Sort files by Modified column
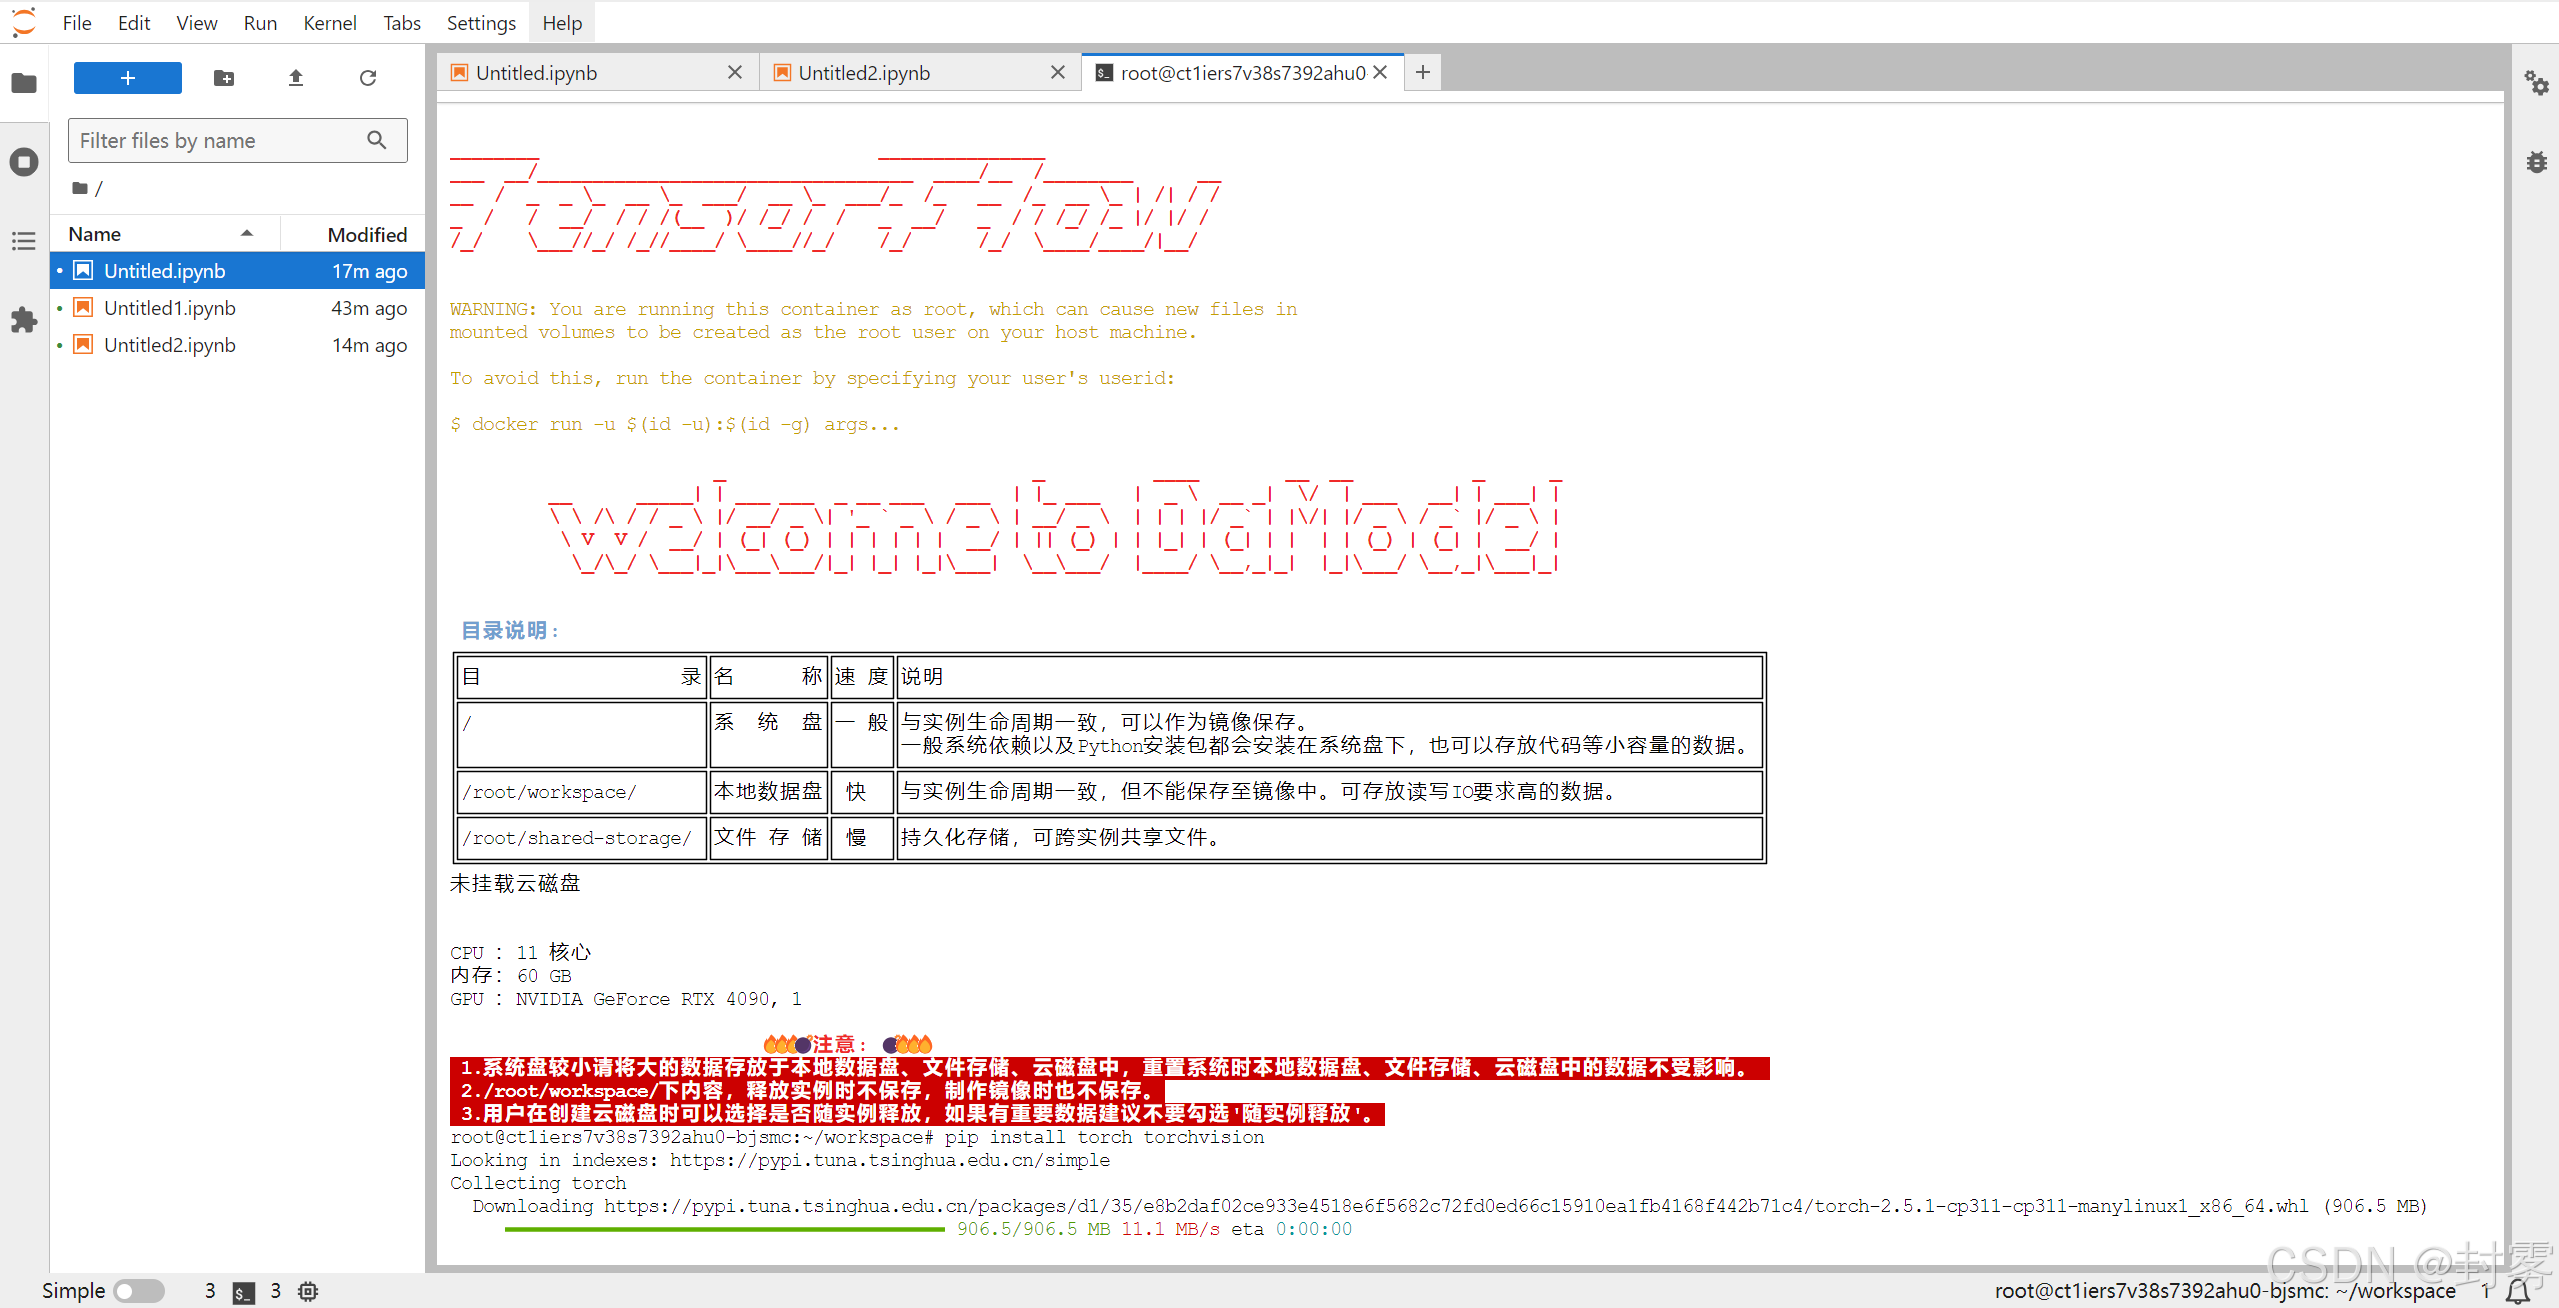 pyautogui.click(x=366, y=234)
